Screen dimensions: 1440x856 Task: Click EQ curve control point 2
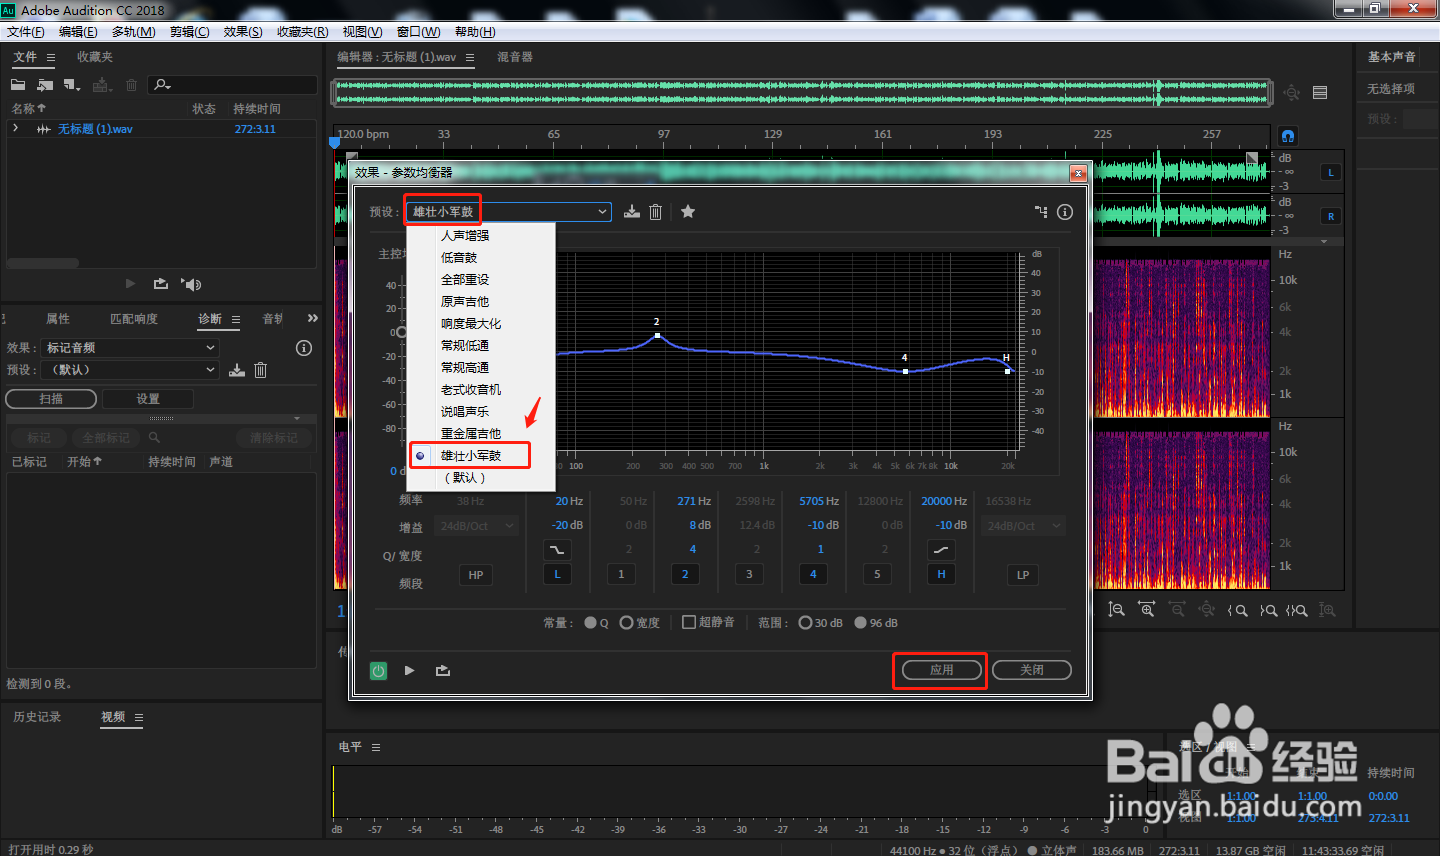click(x=657, y=336)
